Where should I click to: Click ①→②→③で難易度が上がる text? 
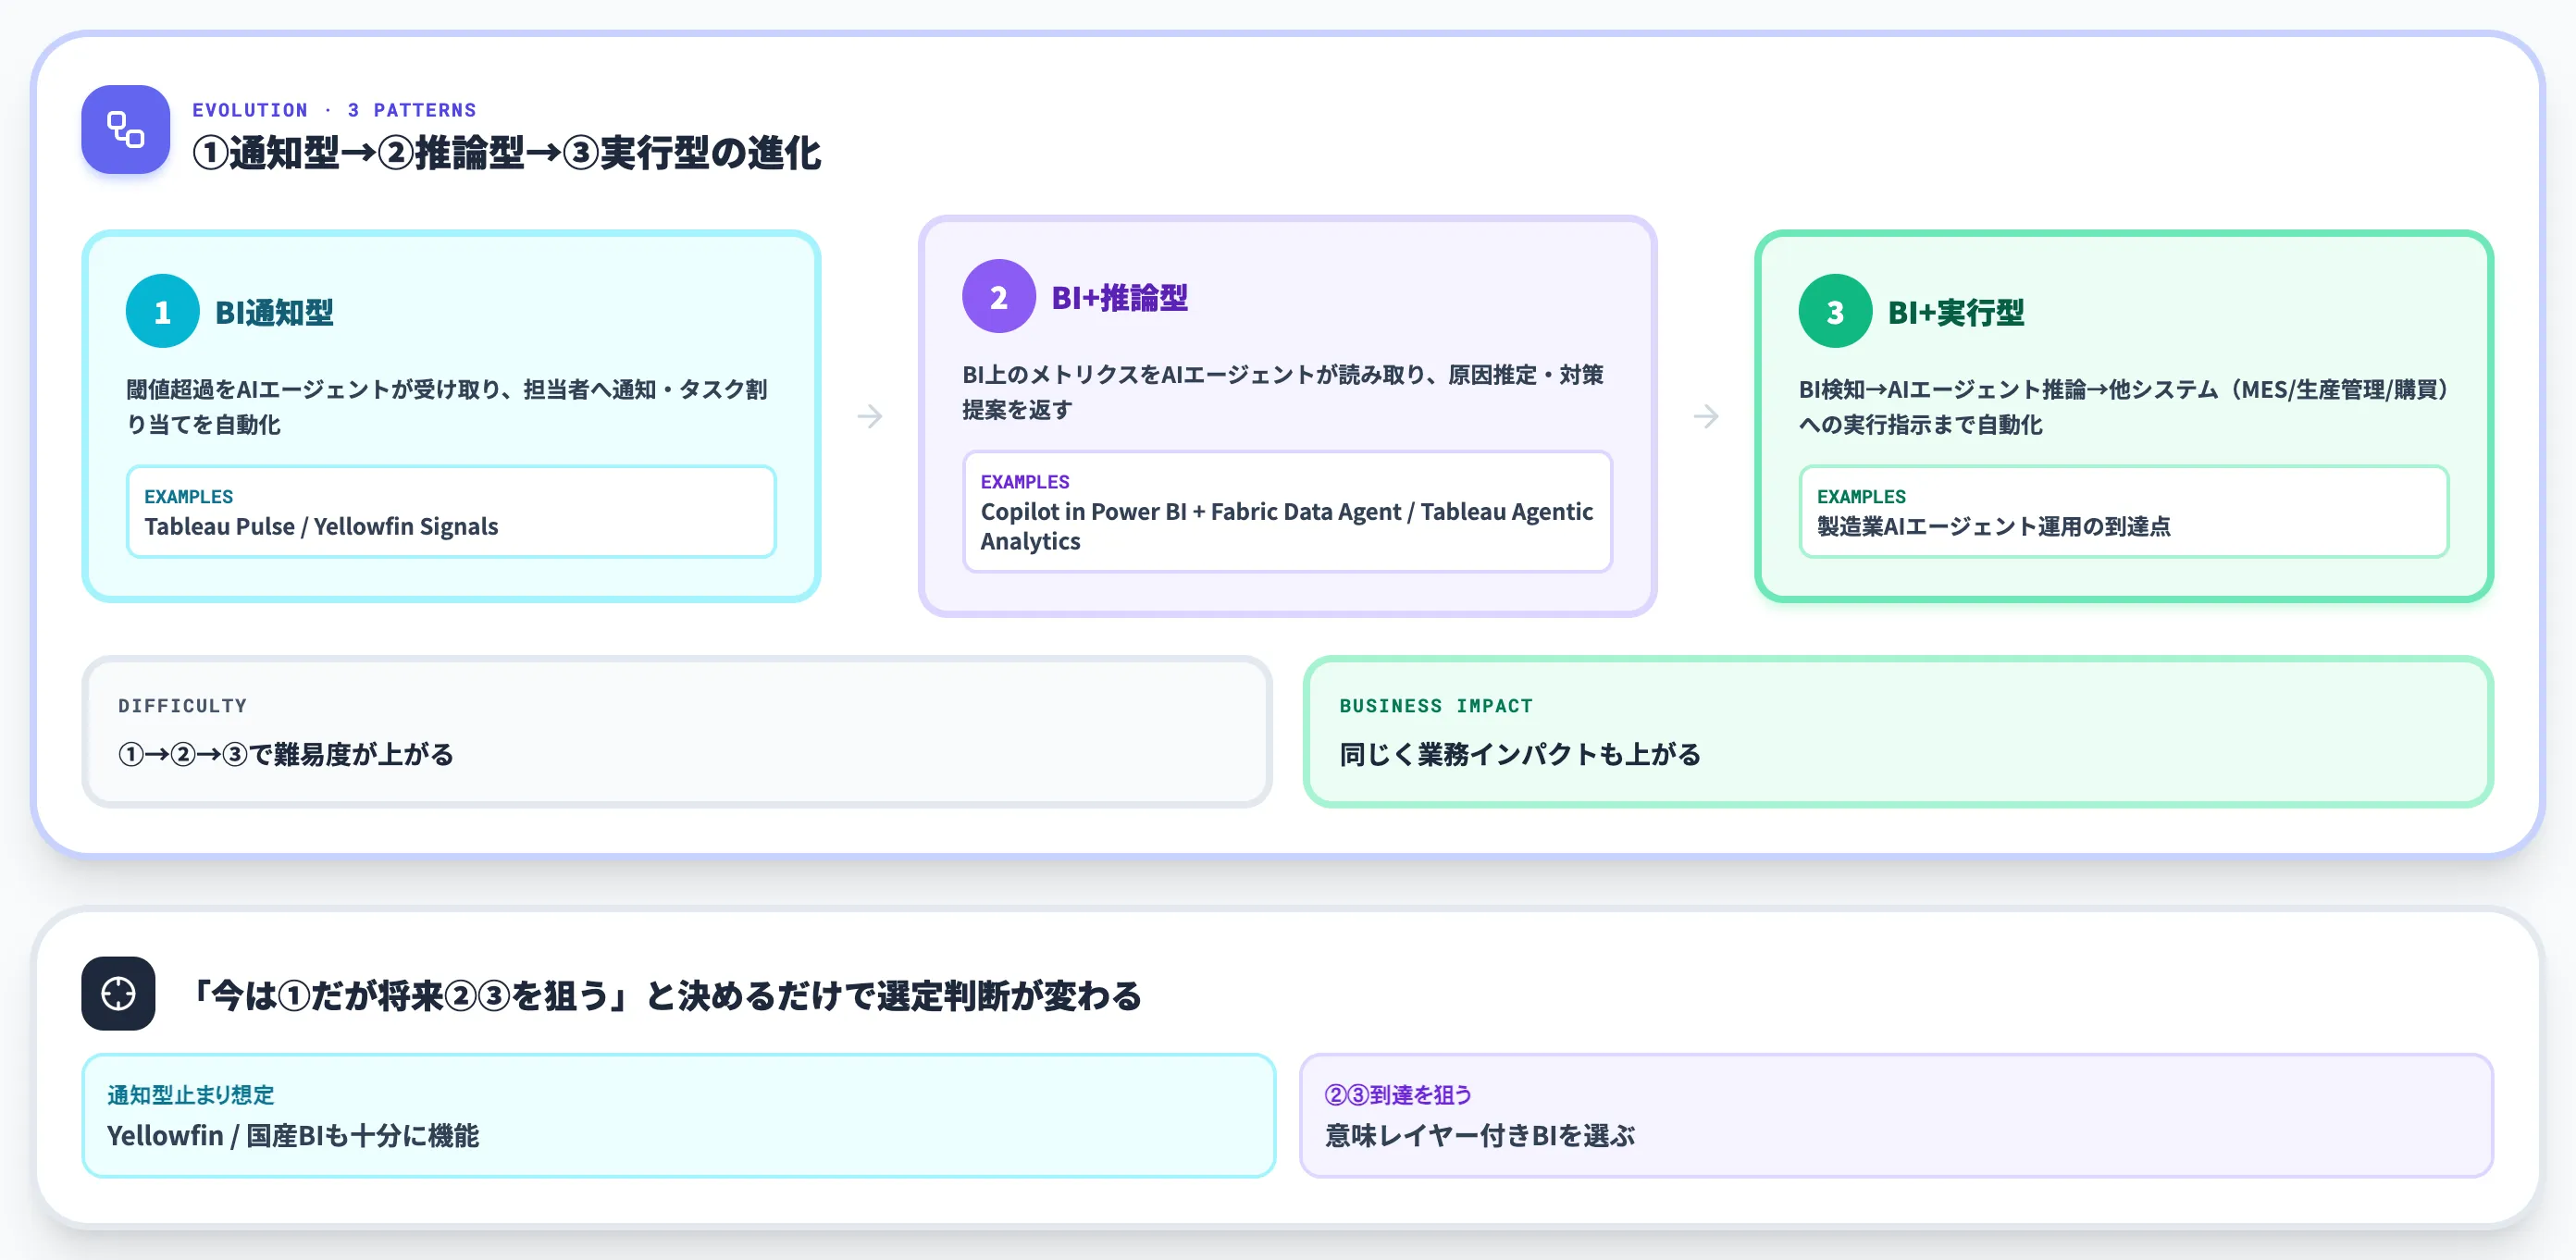pos(286,753)
